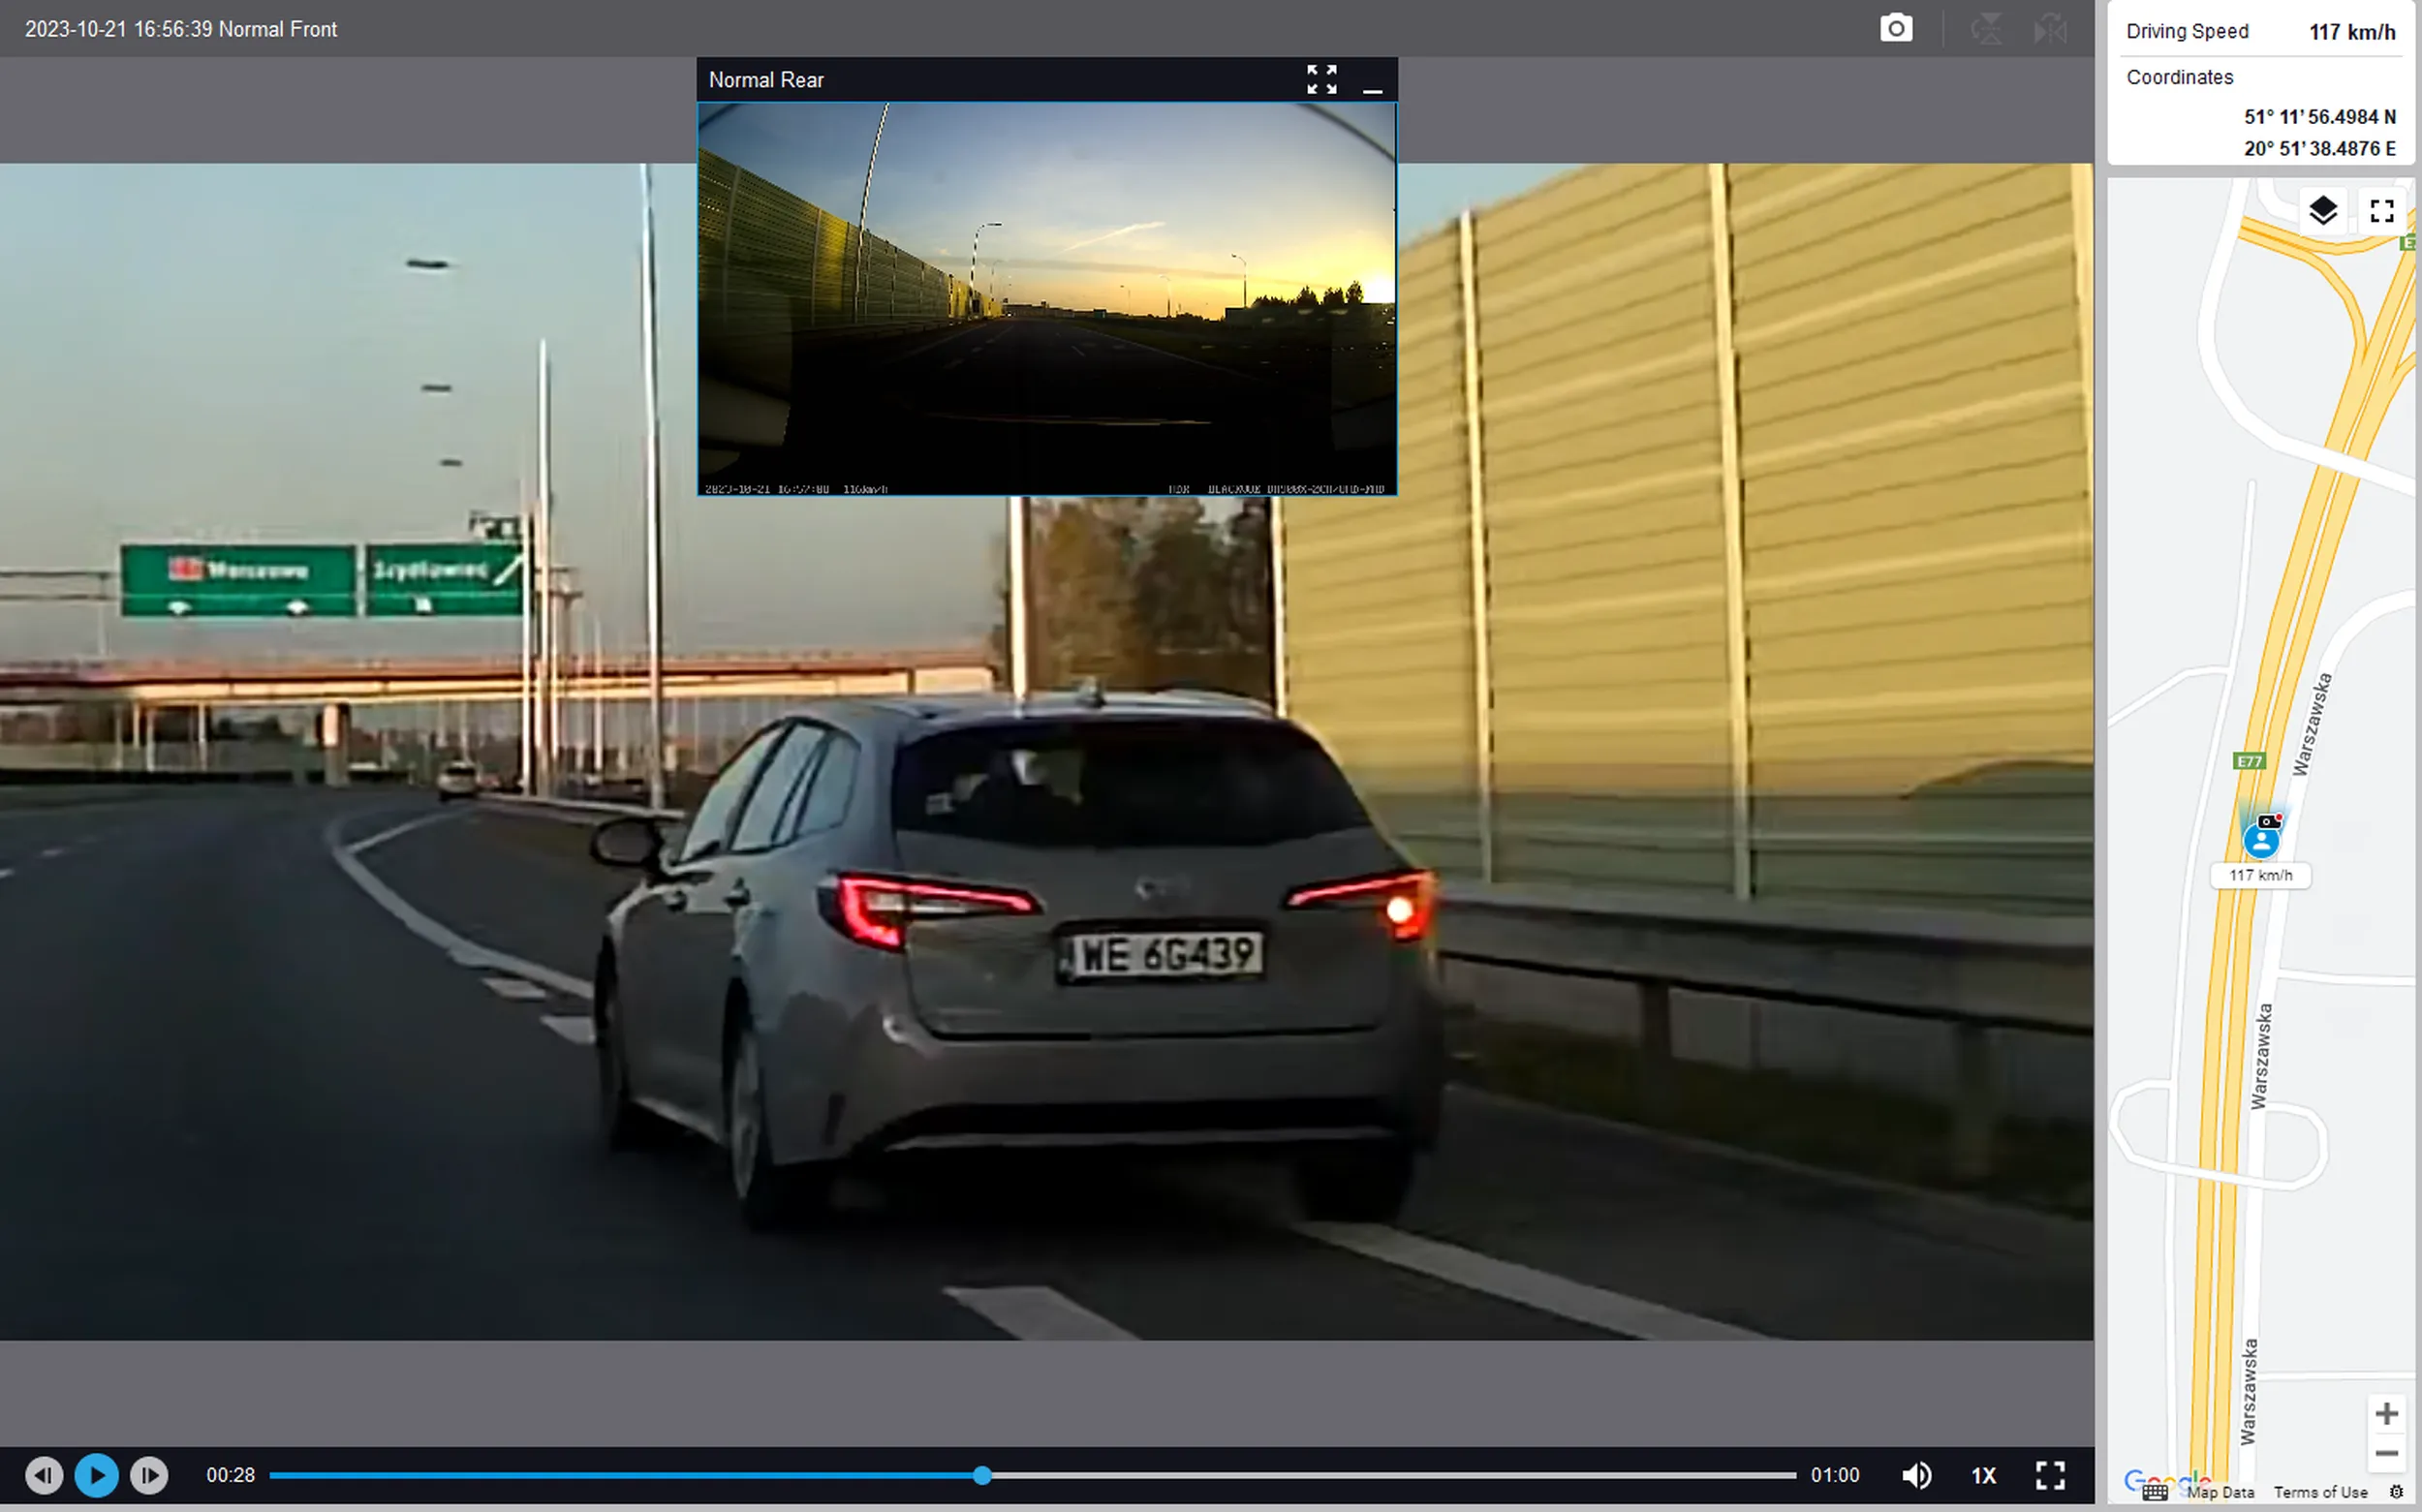
Task: Expand the map to fullscreen
Action: coord(2382,211)
